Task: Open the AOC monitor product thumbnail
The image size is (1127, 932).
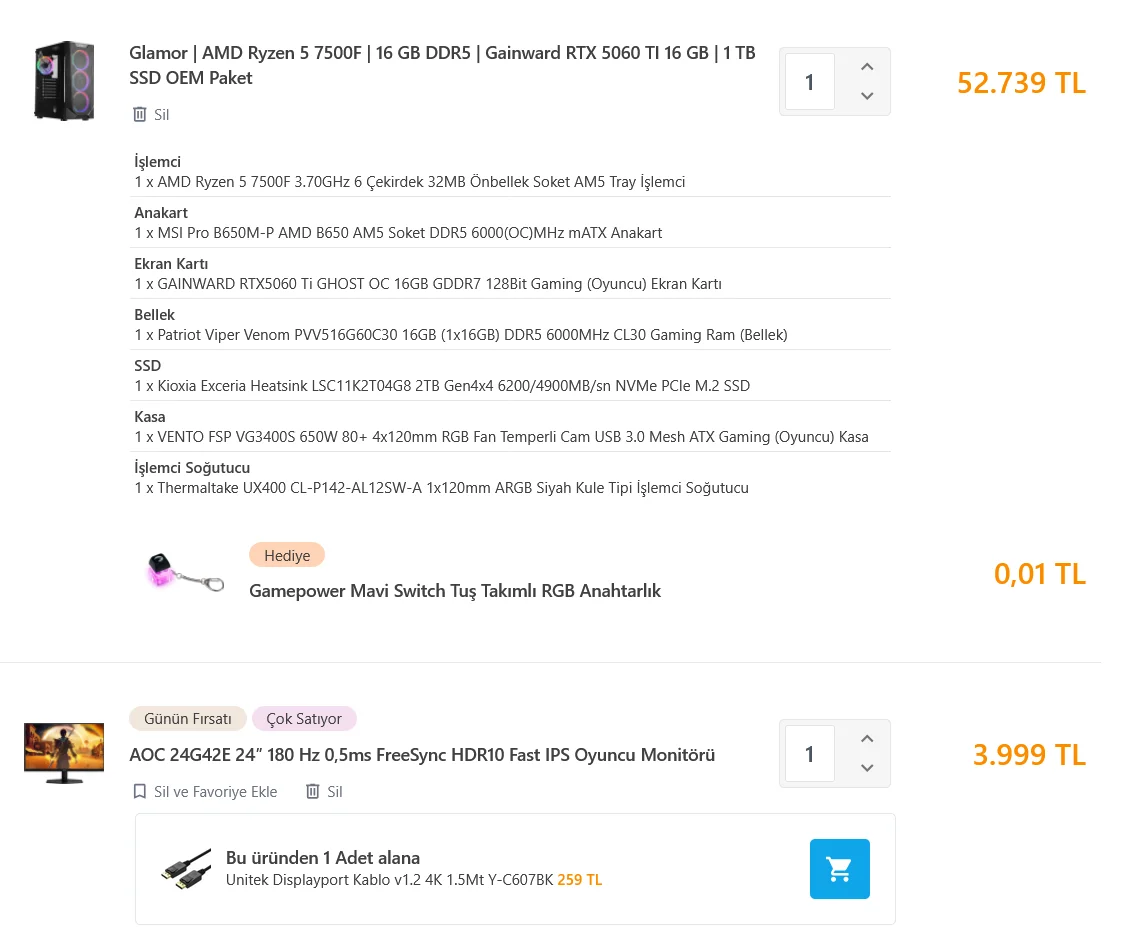Action: click(x=64, y=752)
